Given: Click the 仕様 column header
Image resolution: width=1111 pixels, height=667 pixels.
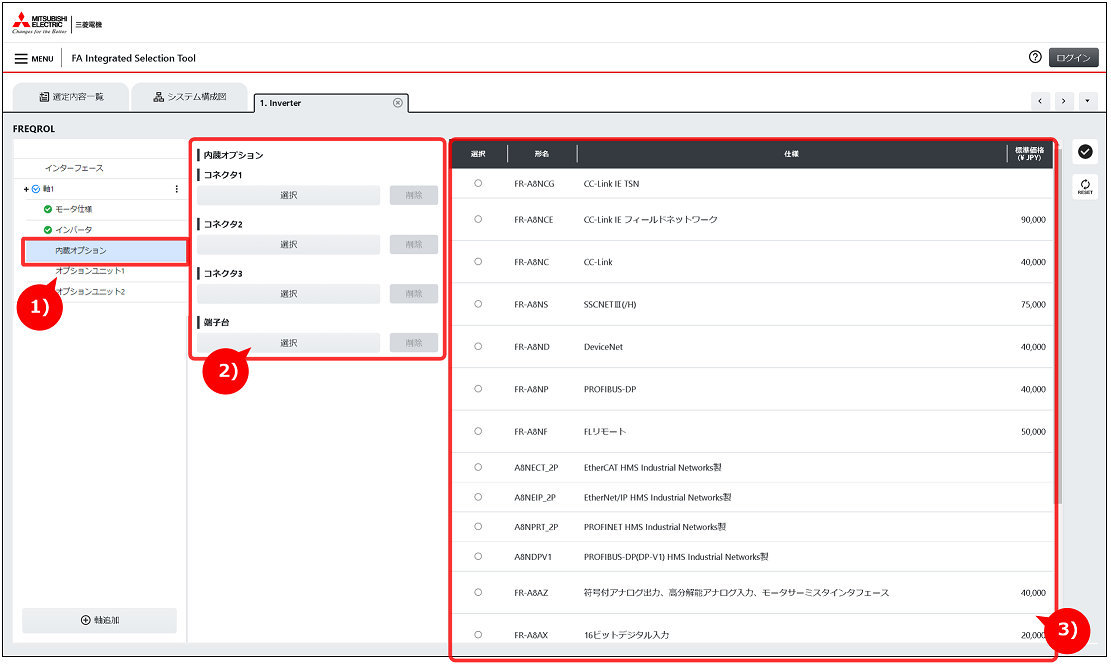Looking at the screenshot, I should (x=791, y=154).
